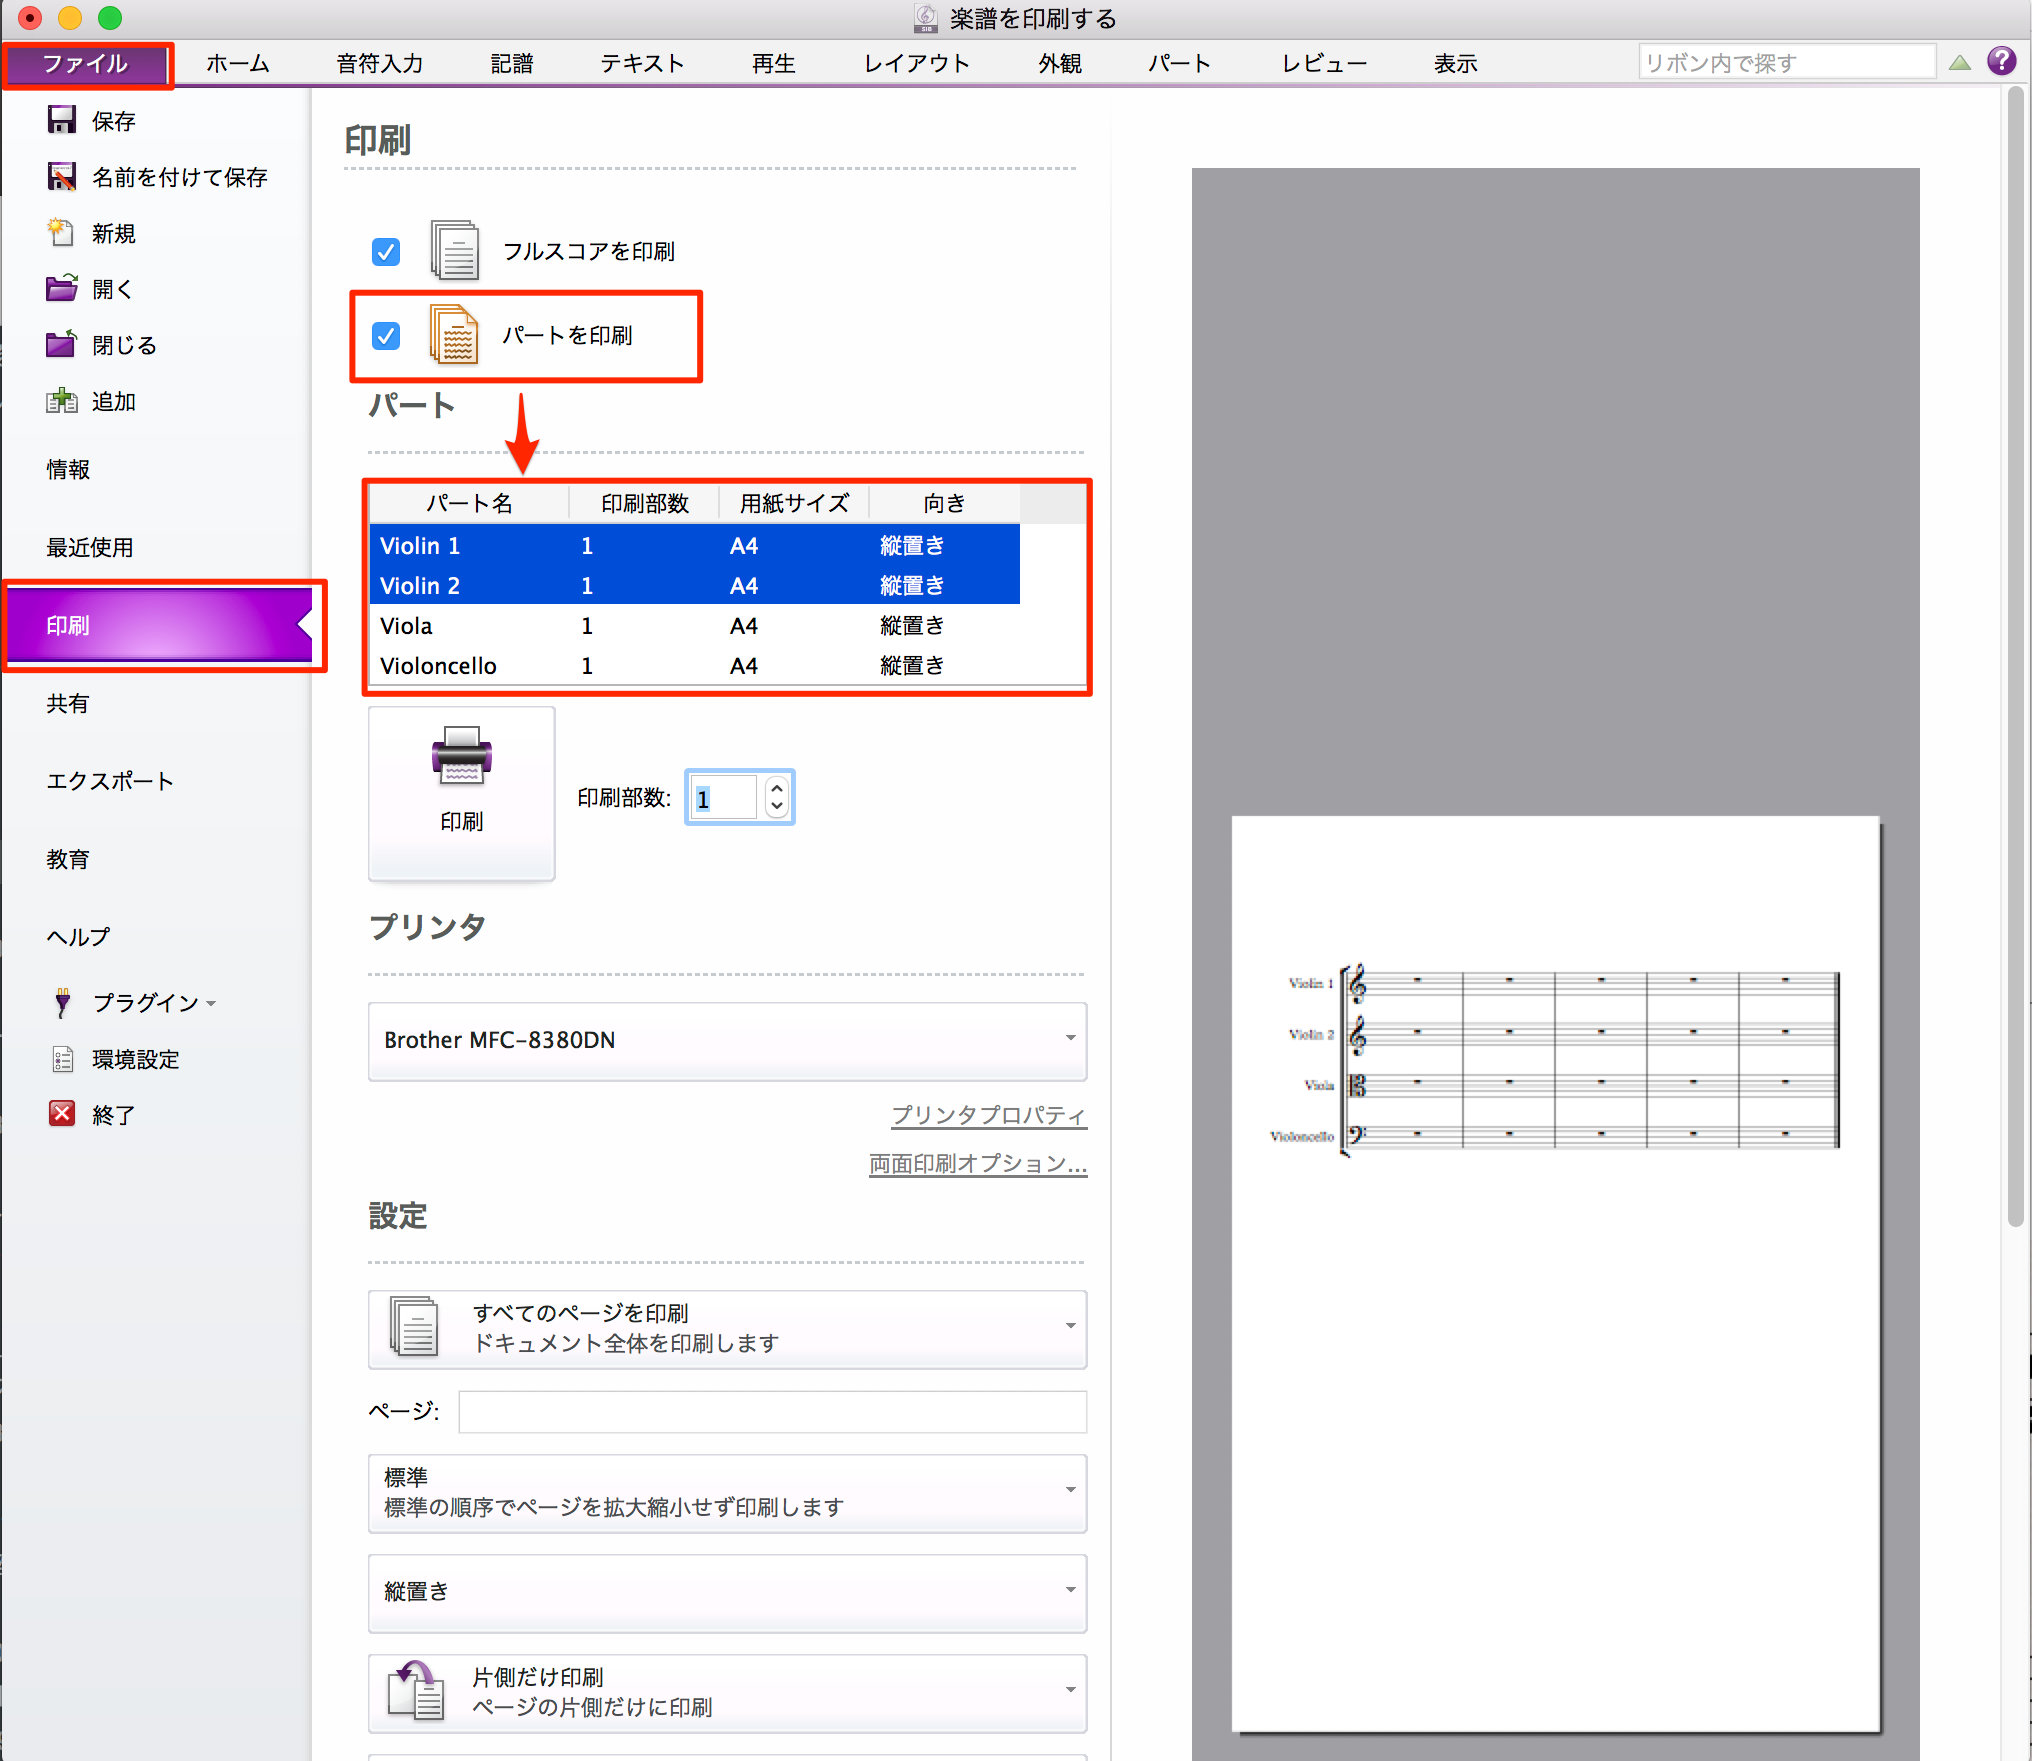This screenshot has height=1761, width=2032.
Task: Switch to the 表示 tab
Action: coord(1456,64)
